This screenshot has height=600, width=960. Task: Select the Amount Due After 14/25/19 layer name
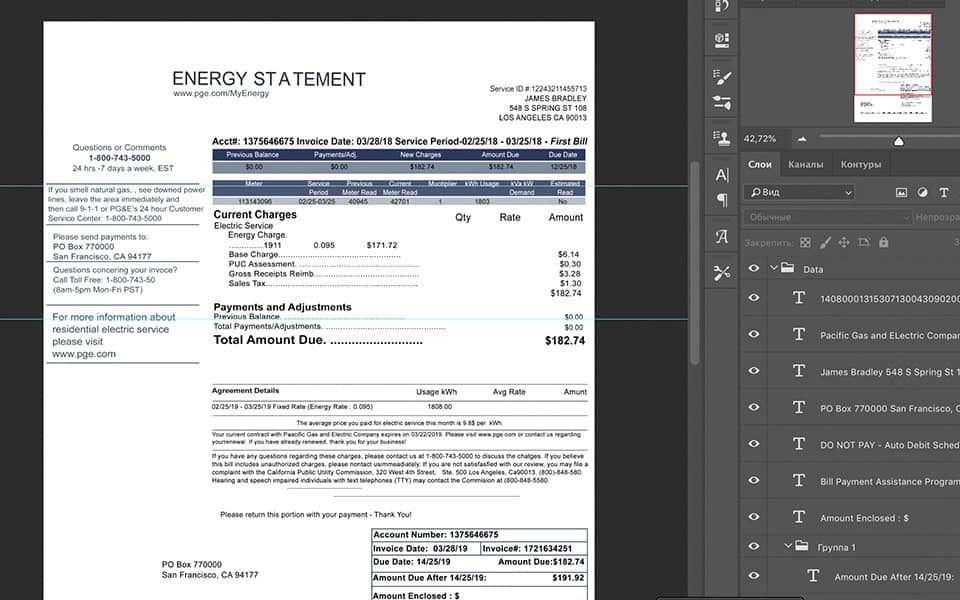coord(894,577)
